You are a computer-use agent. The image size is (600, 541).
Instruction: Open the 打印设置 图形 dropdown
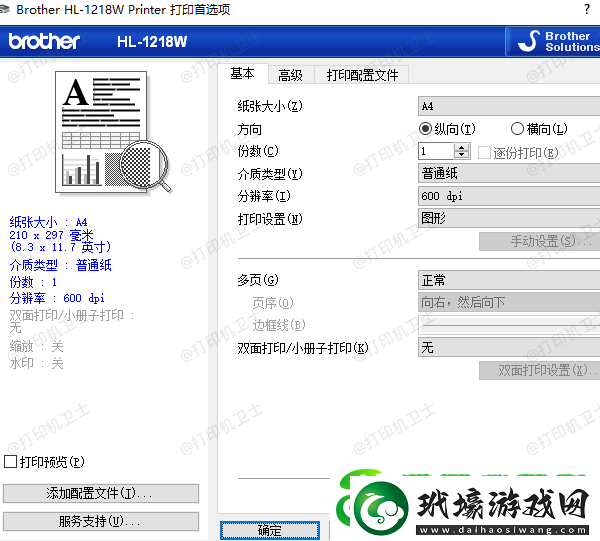pyautogui.click(x=509, y=218)
